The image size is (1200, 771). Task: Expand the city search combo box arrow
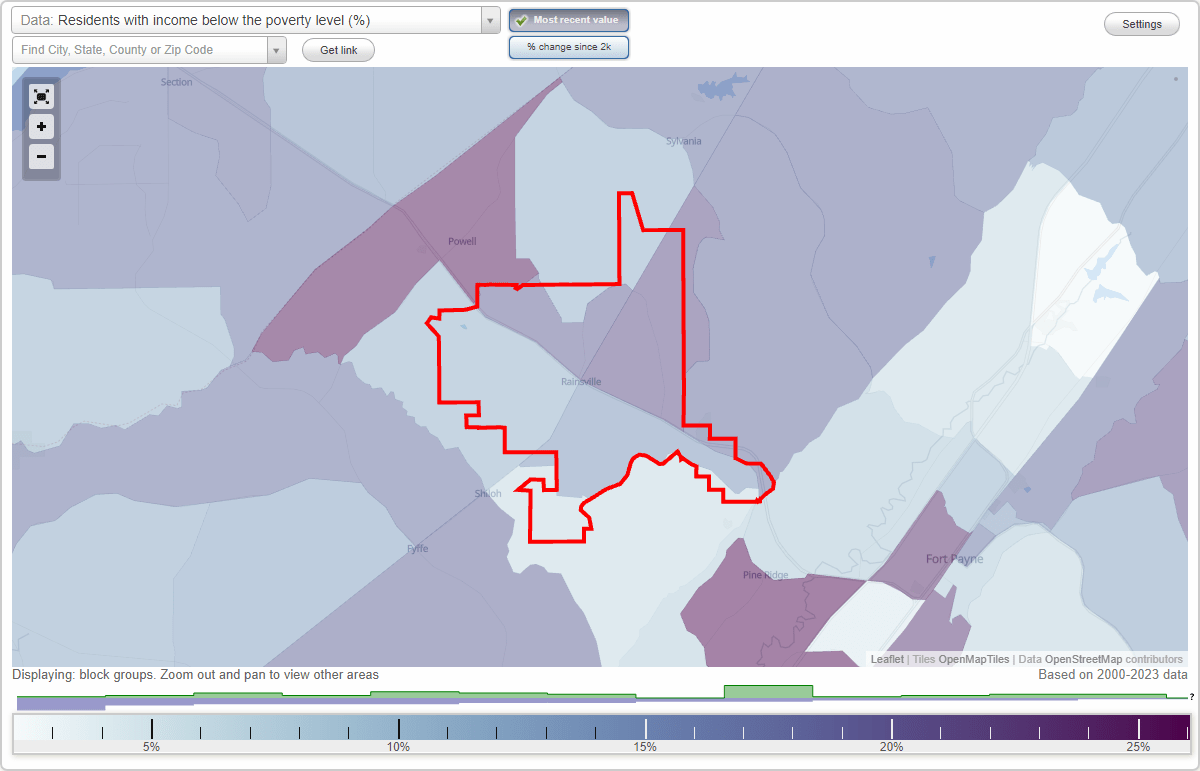[274, 49]
